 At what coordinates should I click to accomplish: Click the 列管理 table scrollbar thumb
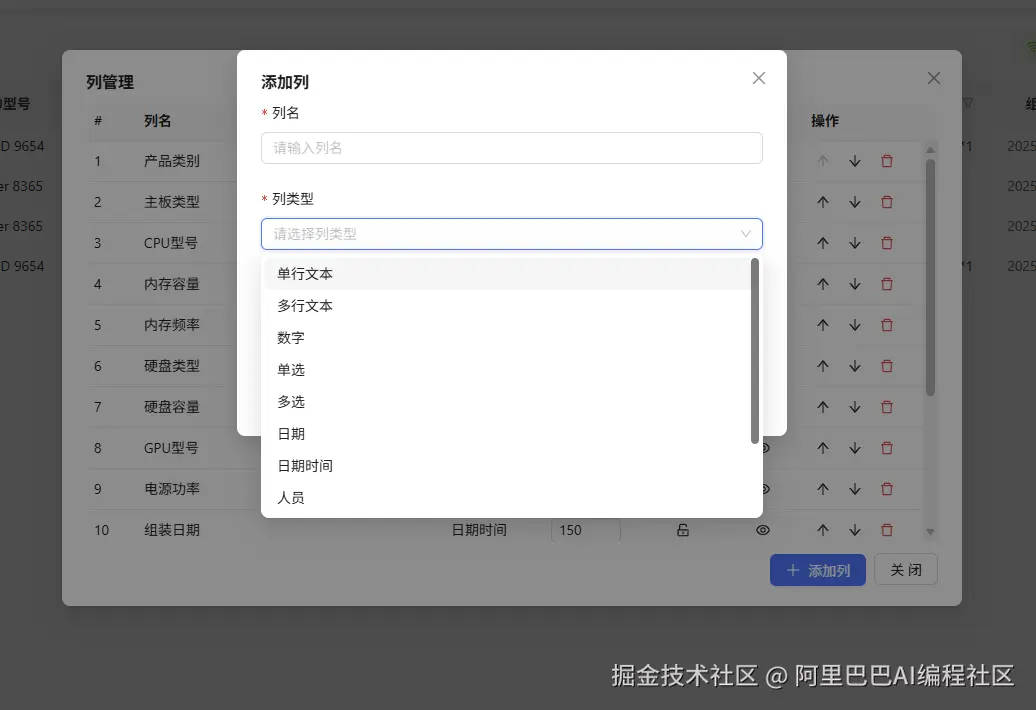pos(930,277)
